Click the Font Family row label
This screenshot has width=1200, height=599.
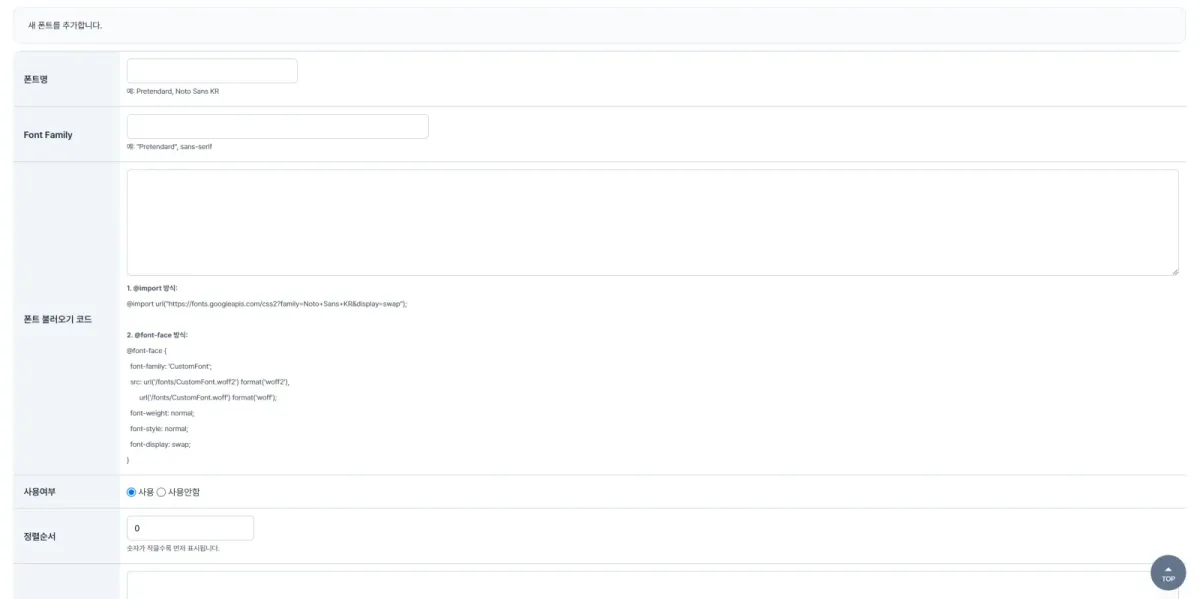pos(48,135)
